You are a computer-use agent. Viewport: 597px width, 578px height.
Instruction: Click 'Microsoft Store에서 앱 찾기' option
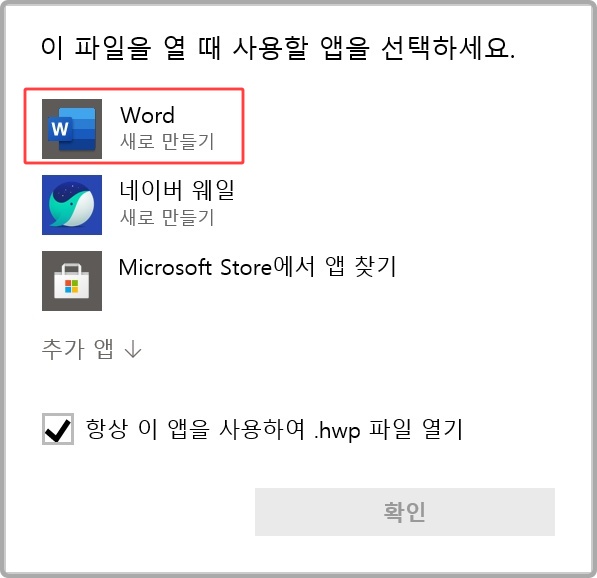tap(258, 267)
